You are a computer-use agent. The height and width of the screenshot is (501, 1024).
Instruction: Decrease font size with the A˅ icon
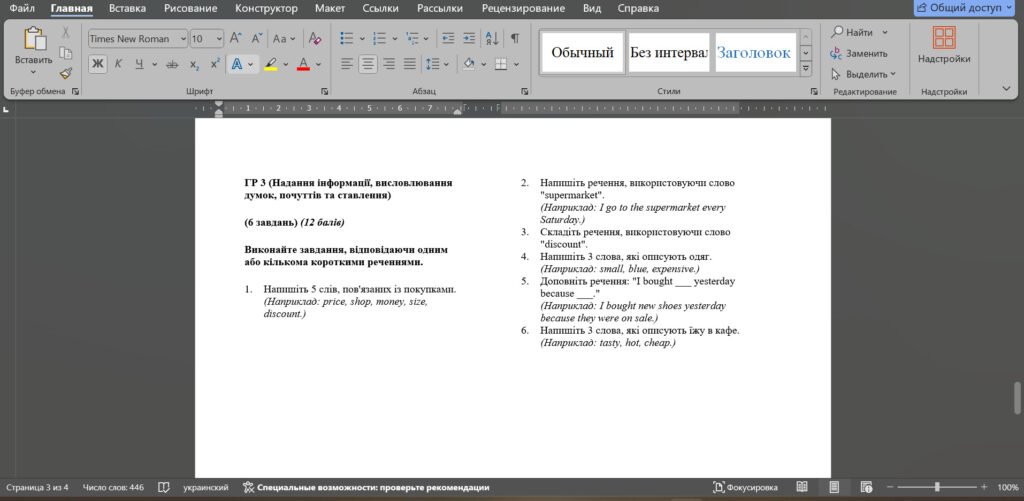(x=257, y=39)
